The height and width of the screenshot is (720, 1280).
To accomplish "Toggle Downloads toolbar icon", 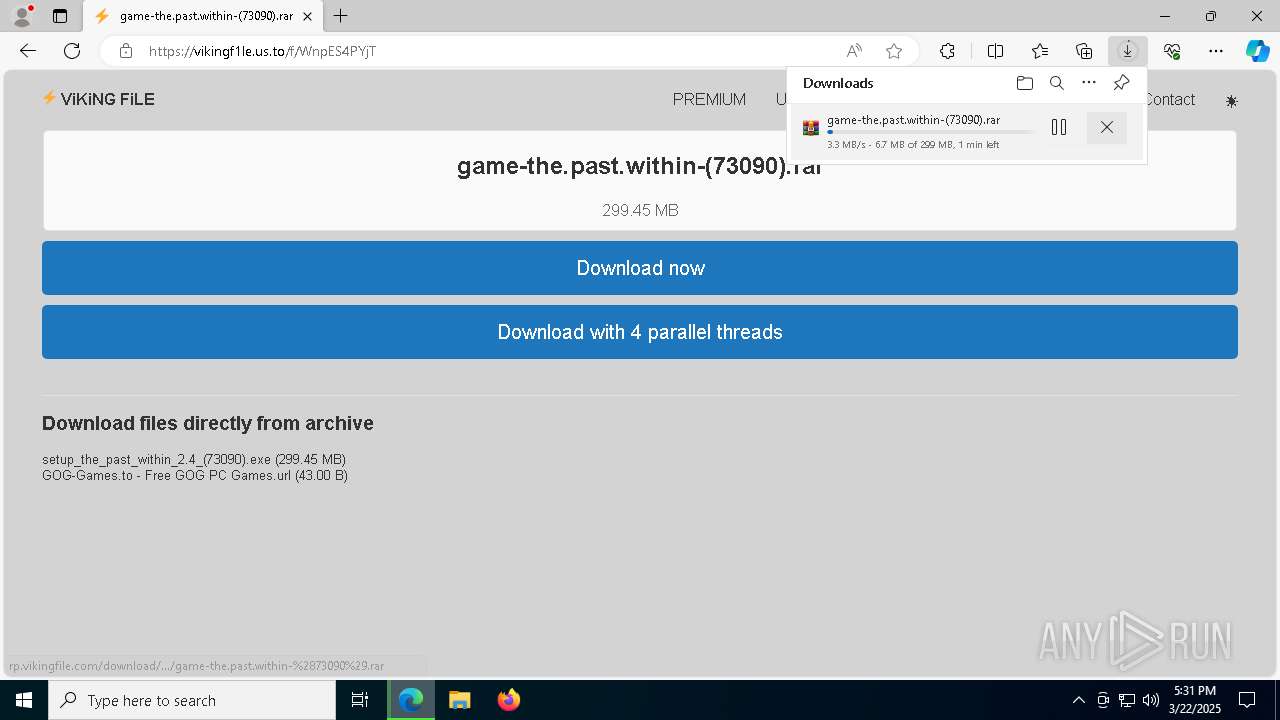I will click(1128, 51).
